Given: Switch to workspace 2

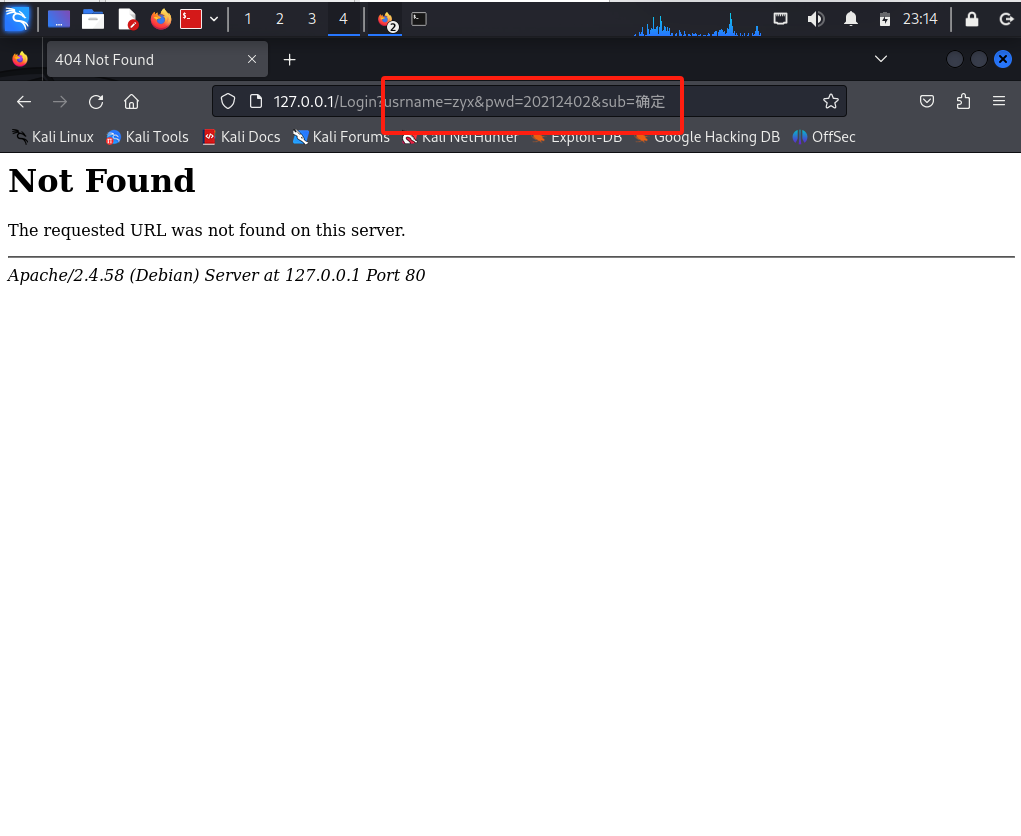Looking at the screenshot, I should [x=279, y=19].
